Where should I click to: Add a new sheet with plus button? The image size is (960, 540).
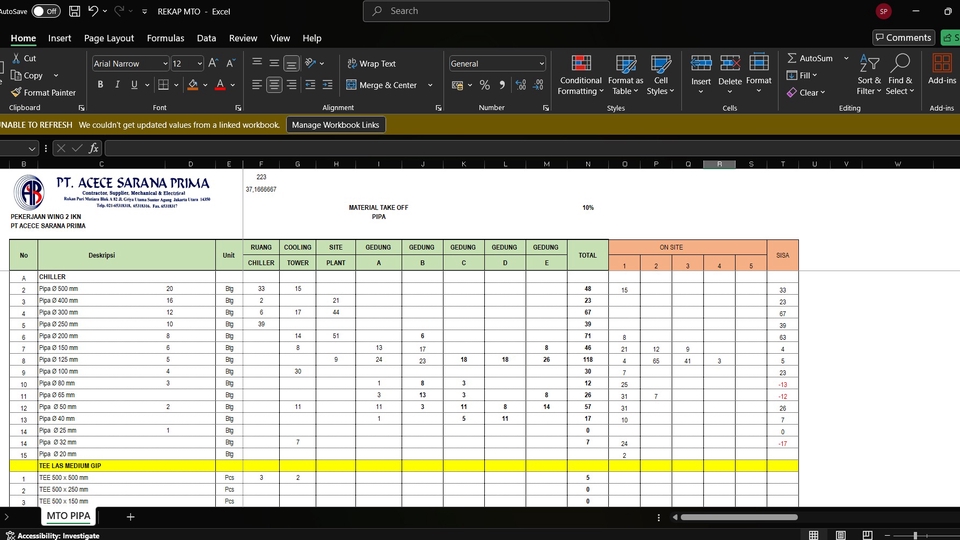tap(130, 517)
